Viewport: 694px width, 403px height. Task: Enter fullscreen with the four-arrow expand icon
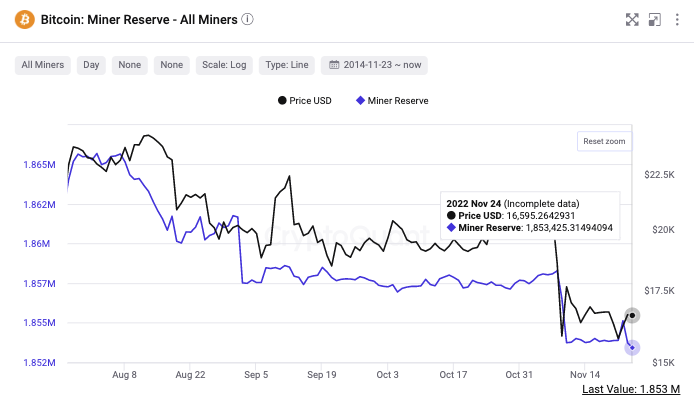click(x=632, y=19)
